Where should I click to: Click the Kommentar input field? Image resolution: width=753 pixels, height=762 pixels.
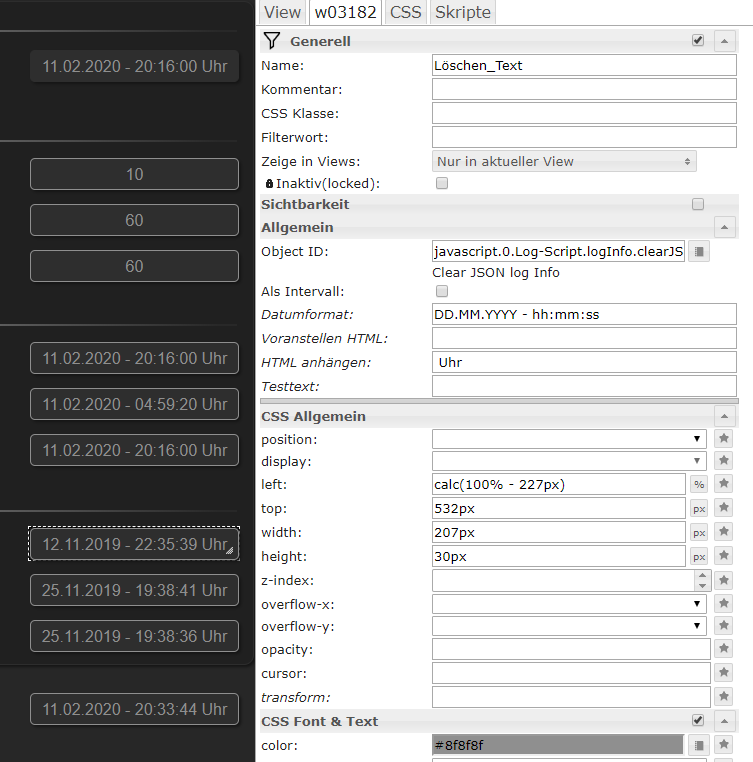[584, 89]
